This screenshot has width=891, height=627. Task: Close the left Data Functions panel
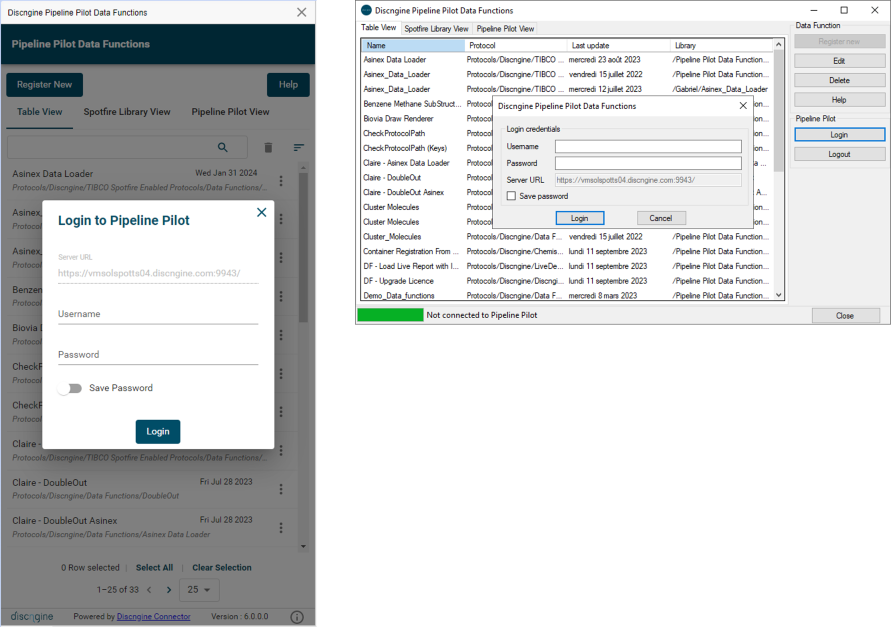click(x=302, y=13)
